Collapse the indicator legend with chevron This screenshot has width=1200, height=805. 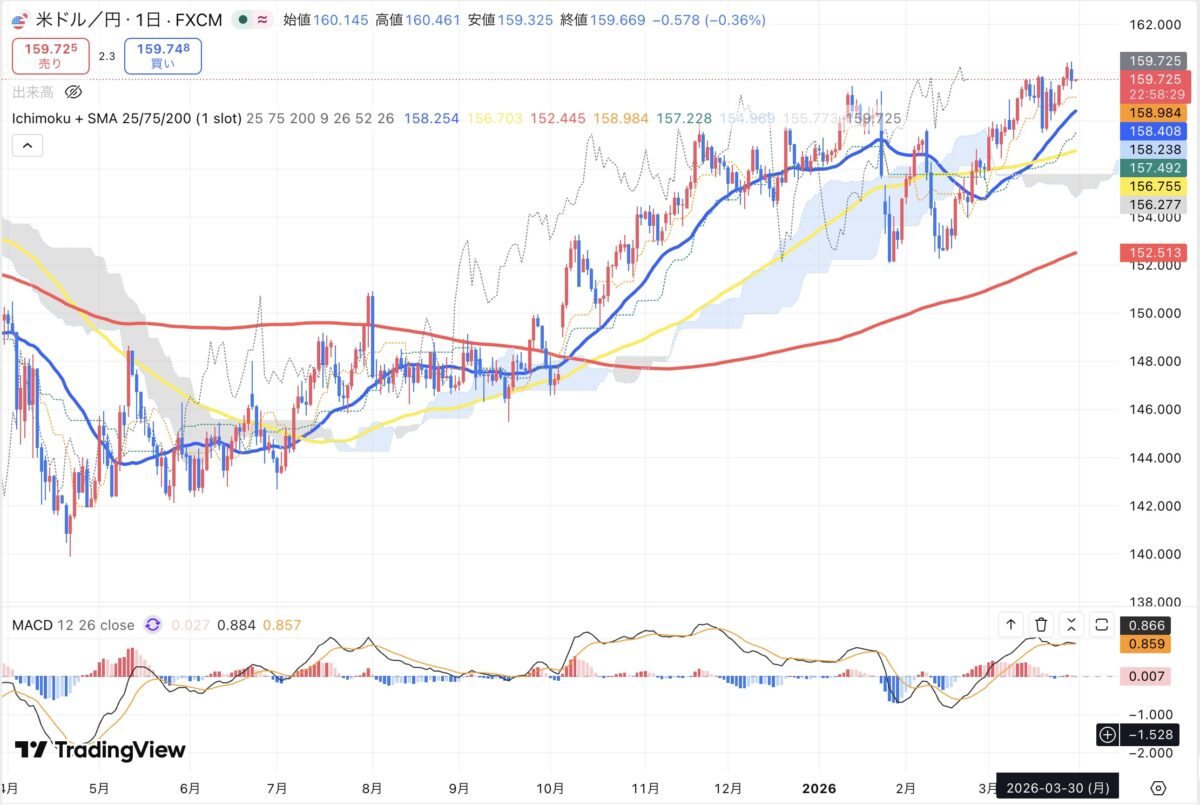[27, 146]
